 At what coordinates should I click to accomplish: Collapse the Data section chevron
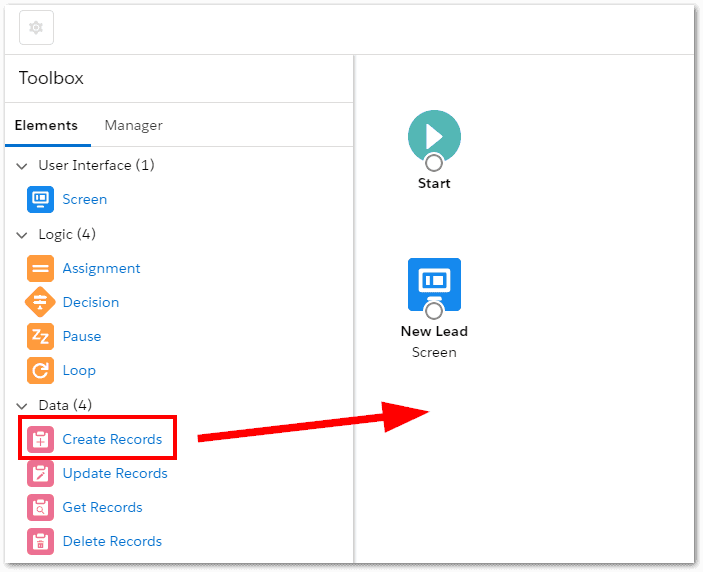tap(22, 405)
